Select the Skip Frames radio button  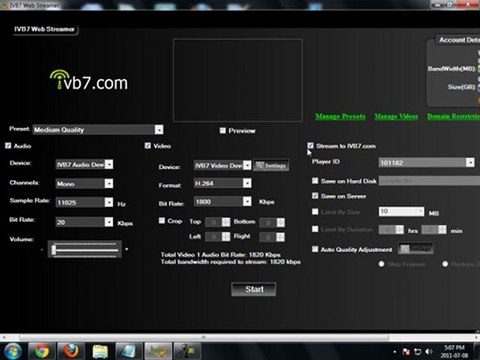coord(381,264)
